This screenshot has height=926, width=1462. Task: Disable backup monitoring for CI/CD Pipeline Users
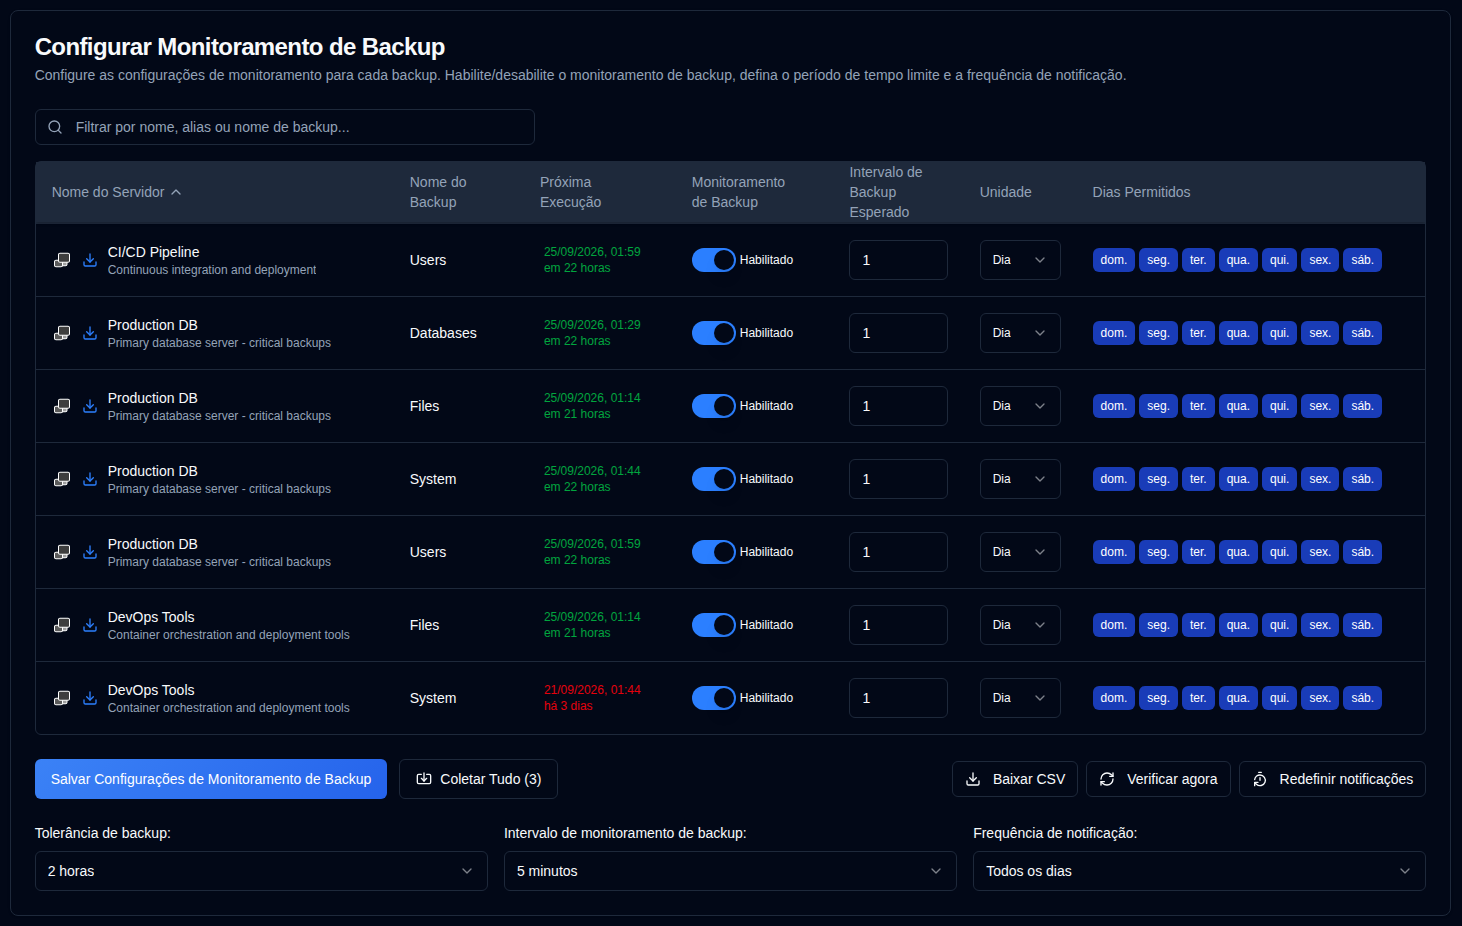[714, 260]
